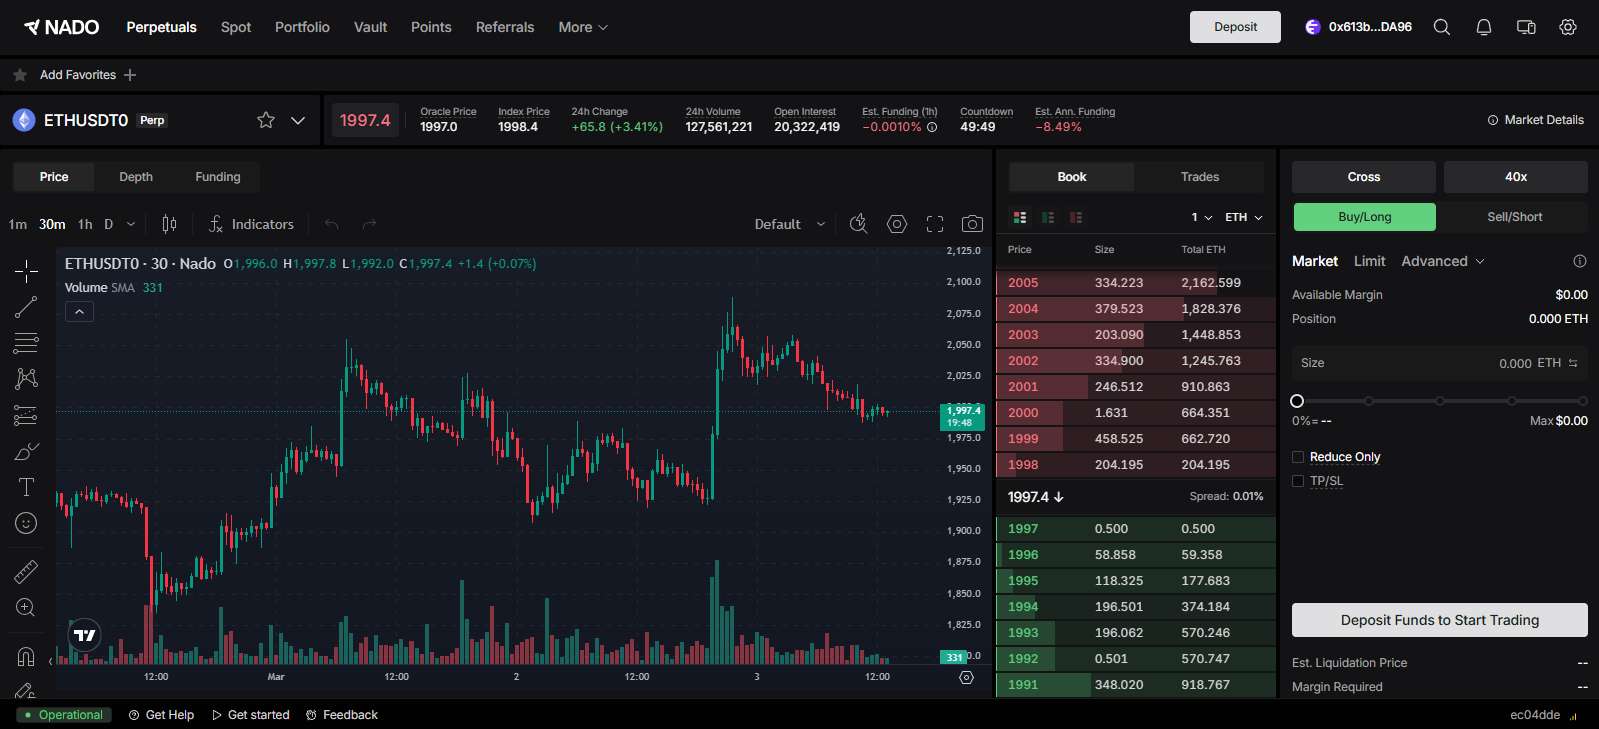
Task: Open Market Details
Action: pyautogui.click(x=1536, y=120)
